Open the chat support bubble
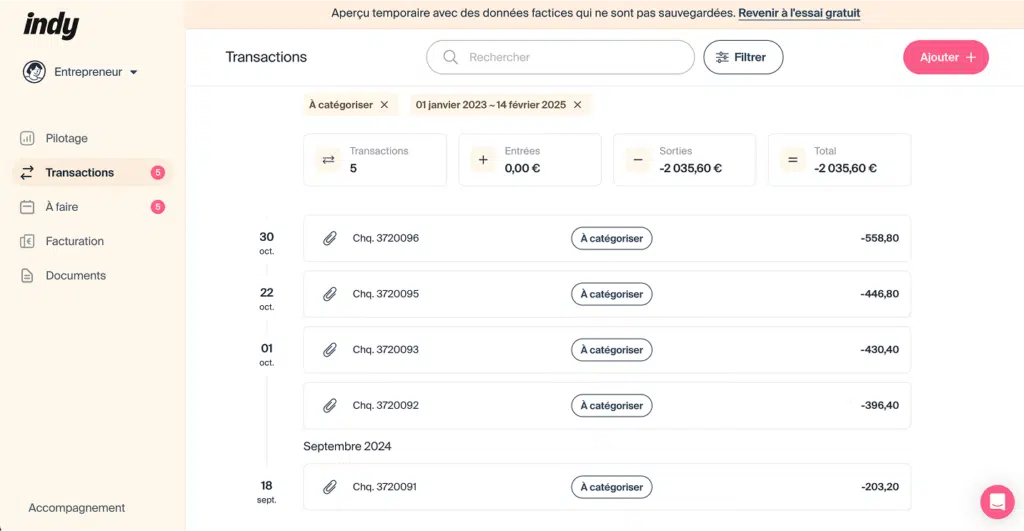 (x=996, y=501)
